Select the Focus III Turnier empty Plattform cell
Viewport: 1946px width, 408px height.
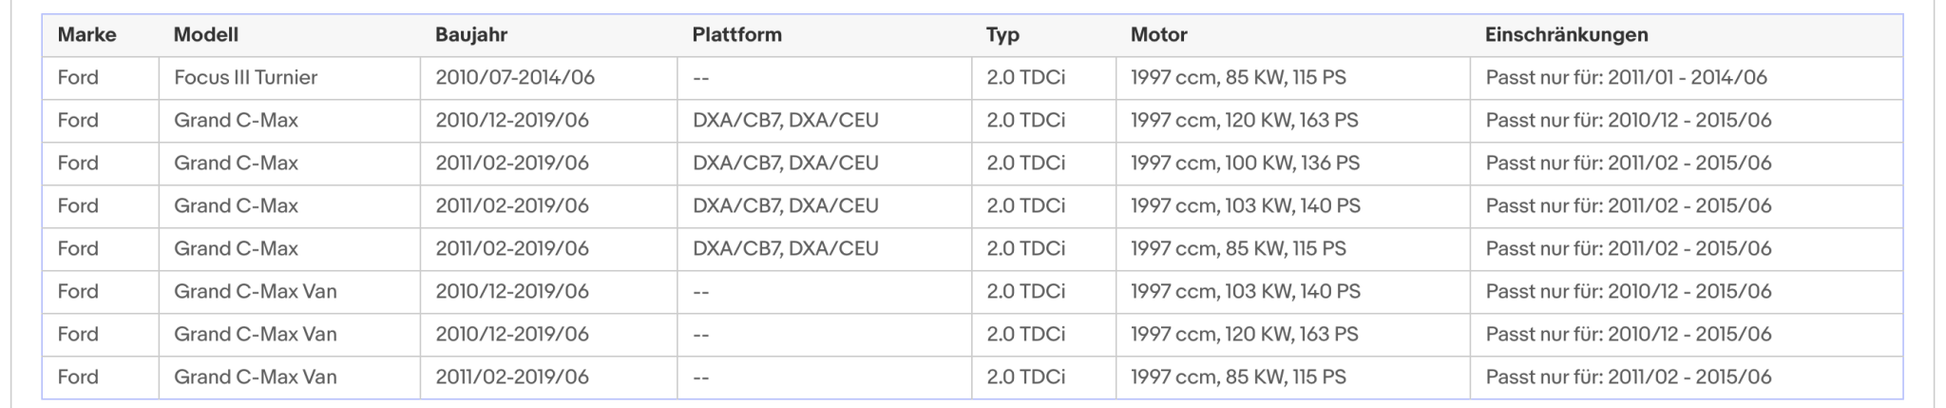click(824, 78)
